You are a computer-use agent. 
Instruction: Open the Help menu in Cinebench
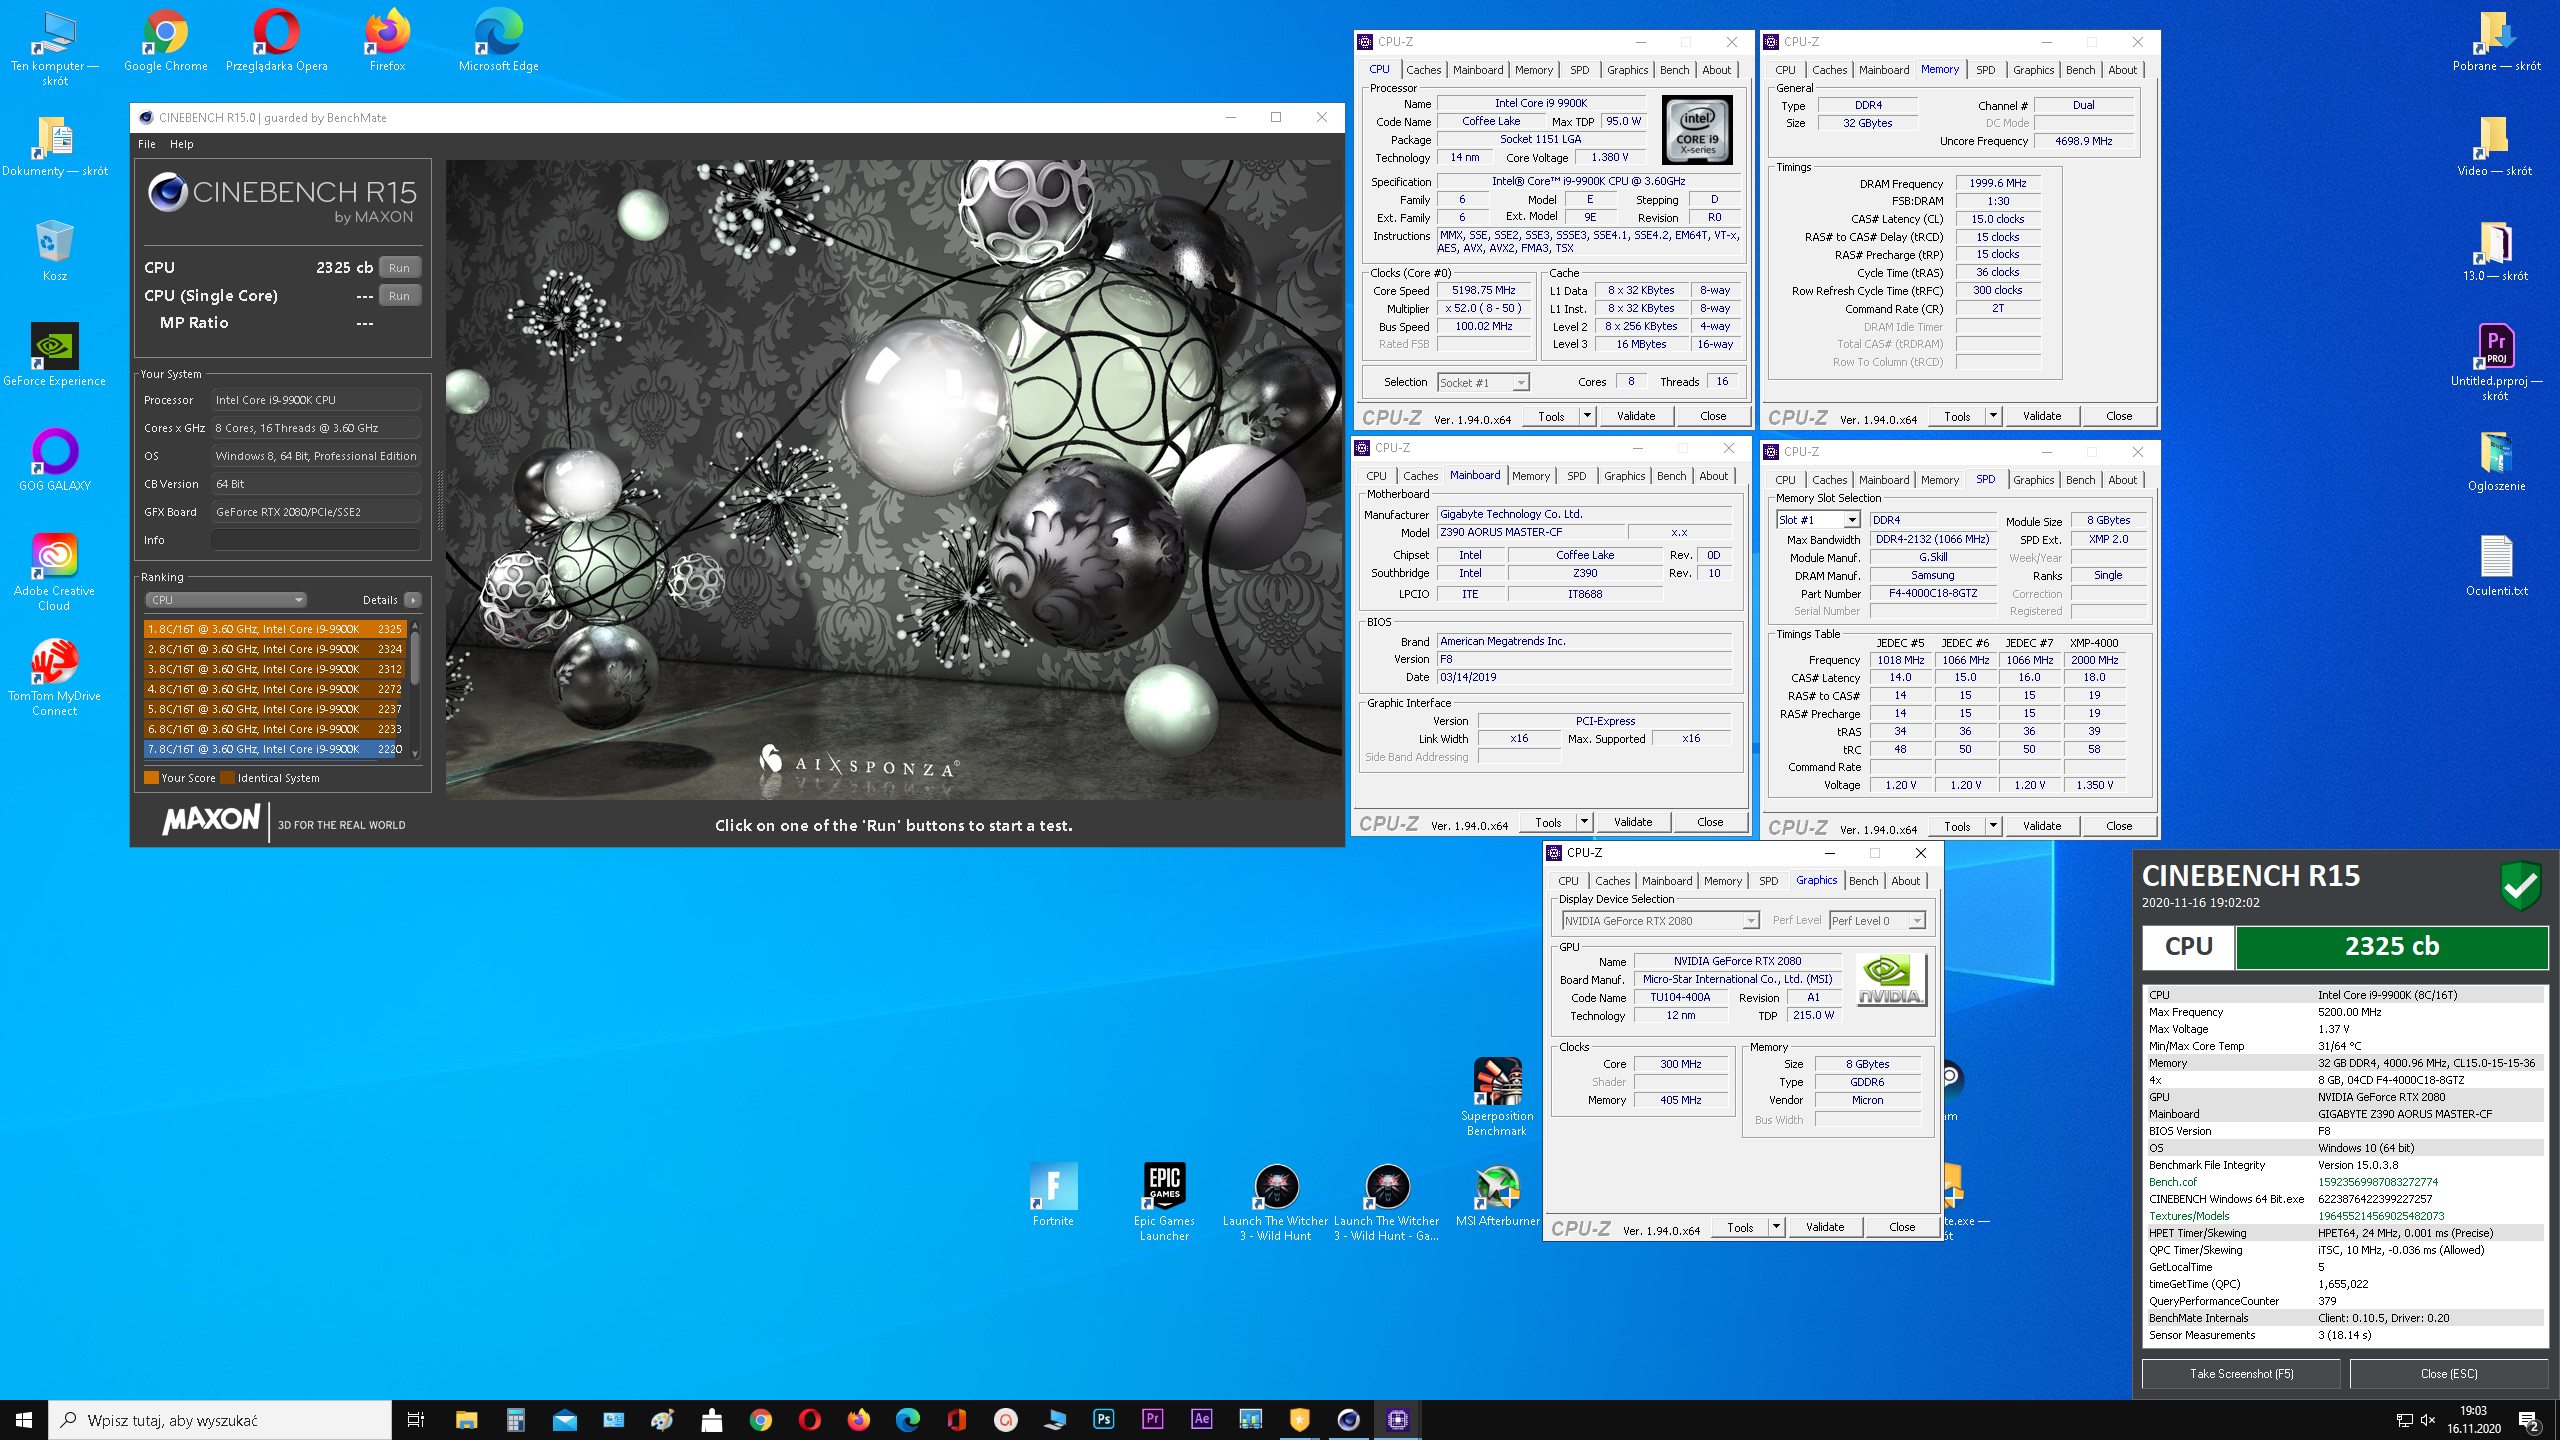click(182, 144)
